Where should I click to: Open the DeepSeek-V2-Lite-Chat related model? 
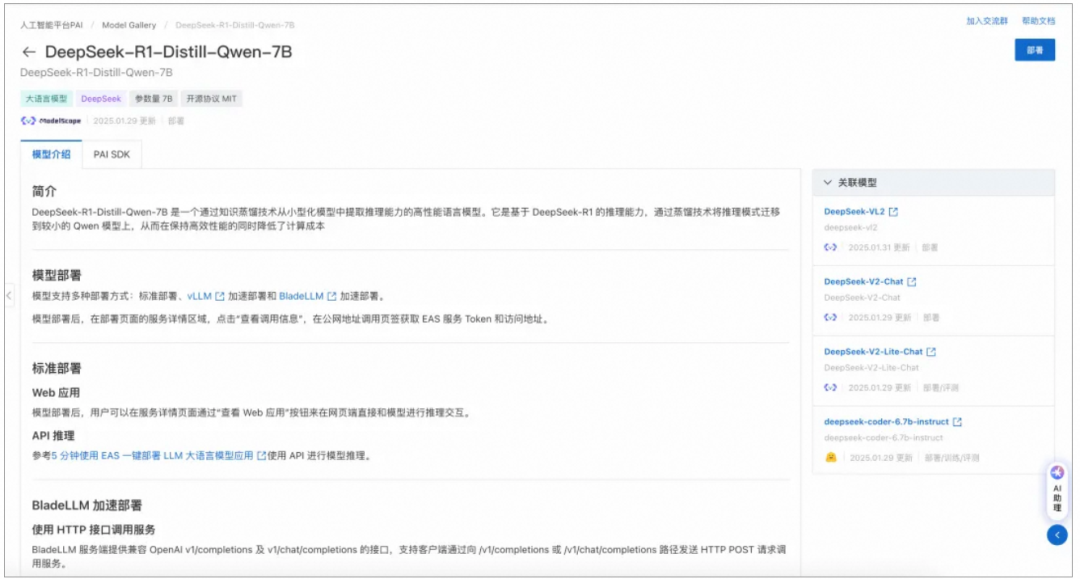873,352
